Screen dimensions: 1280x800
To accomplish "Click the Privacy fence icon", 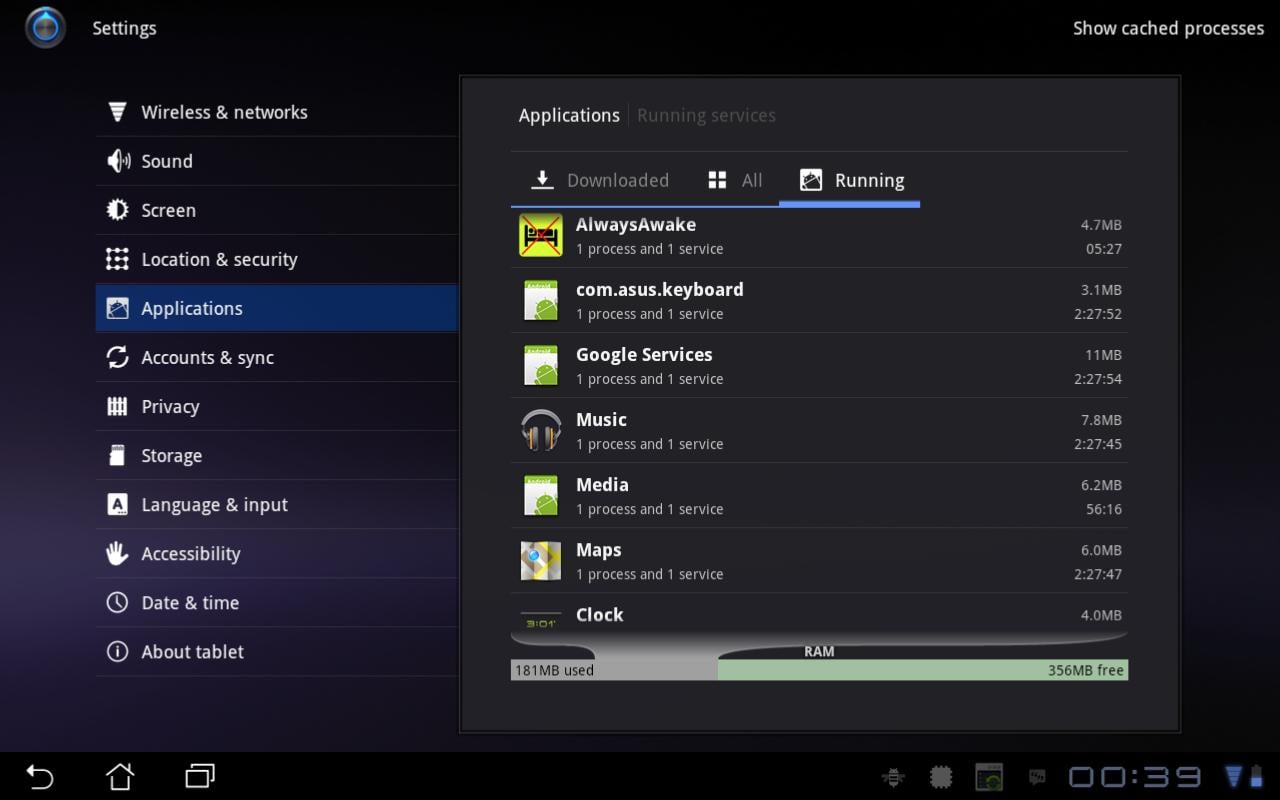I will pos(117,406).
